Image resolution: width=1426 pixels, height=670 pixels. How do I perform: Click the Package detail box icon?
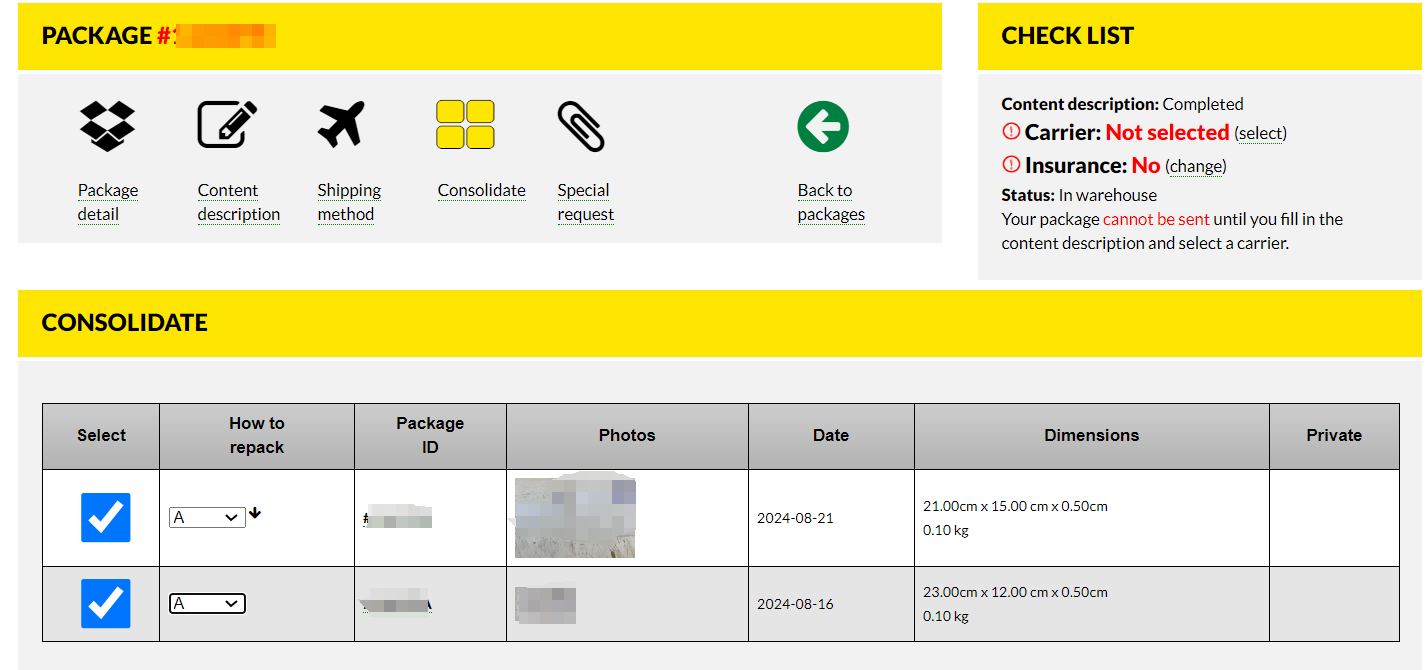(107, 126)
